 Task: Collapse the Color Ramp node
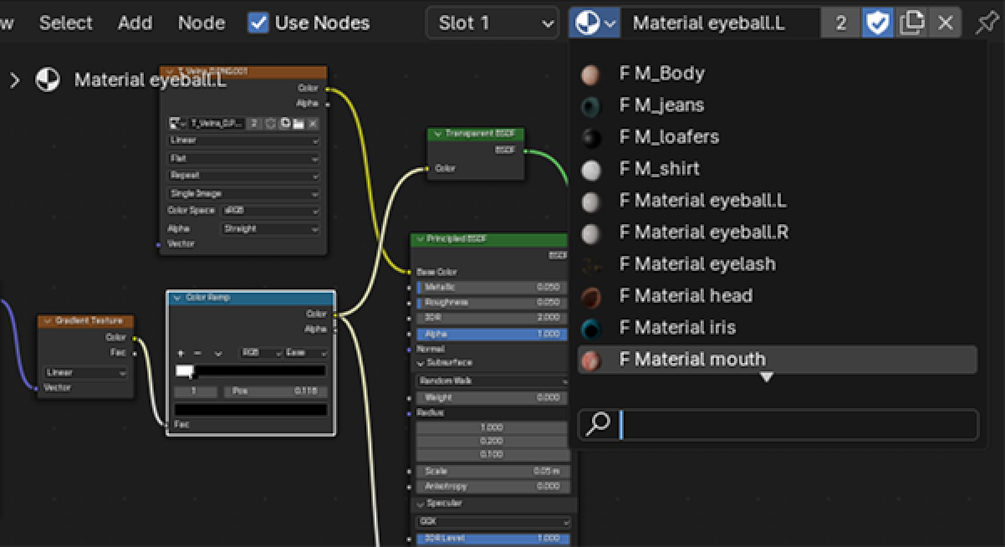pyautogui.click(x=177, y=298)
